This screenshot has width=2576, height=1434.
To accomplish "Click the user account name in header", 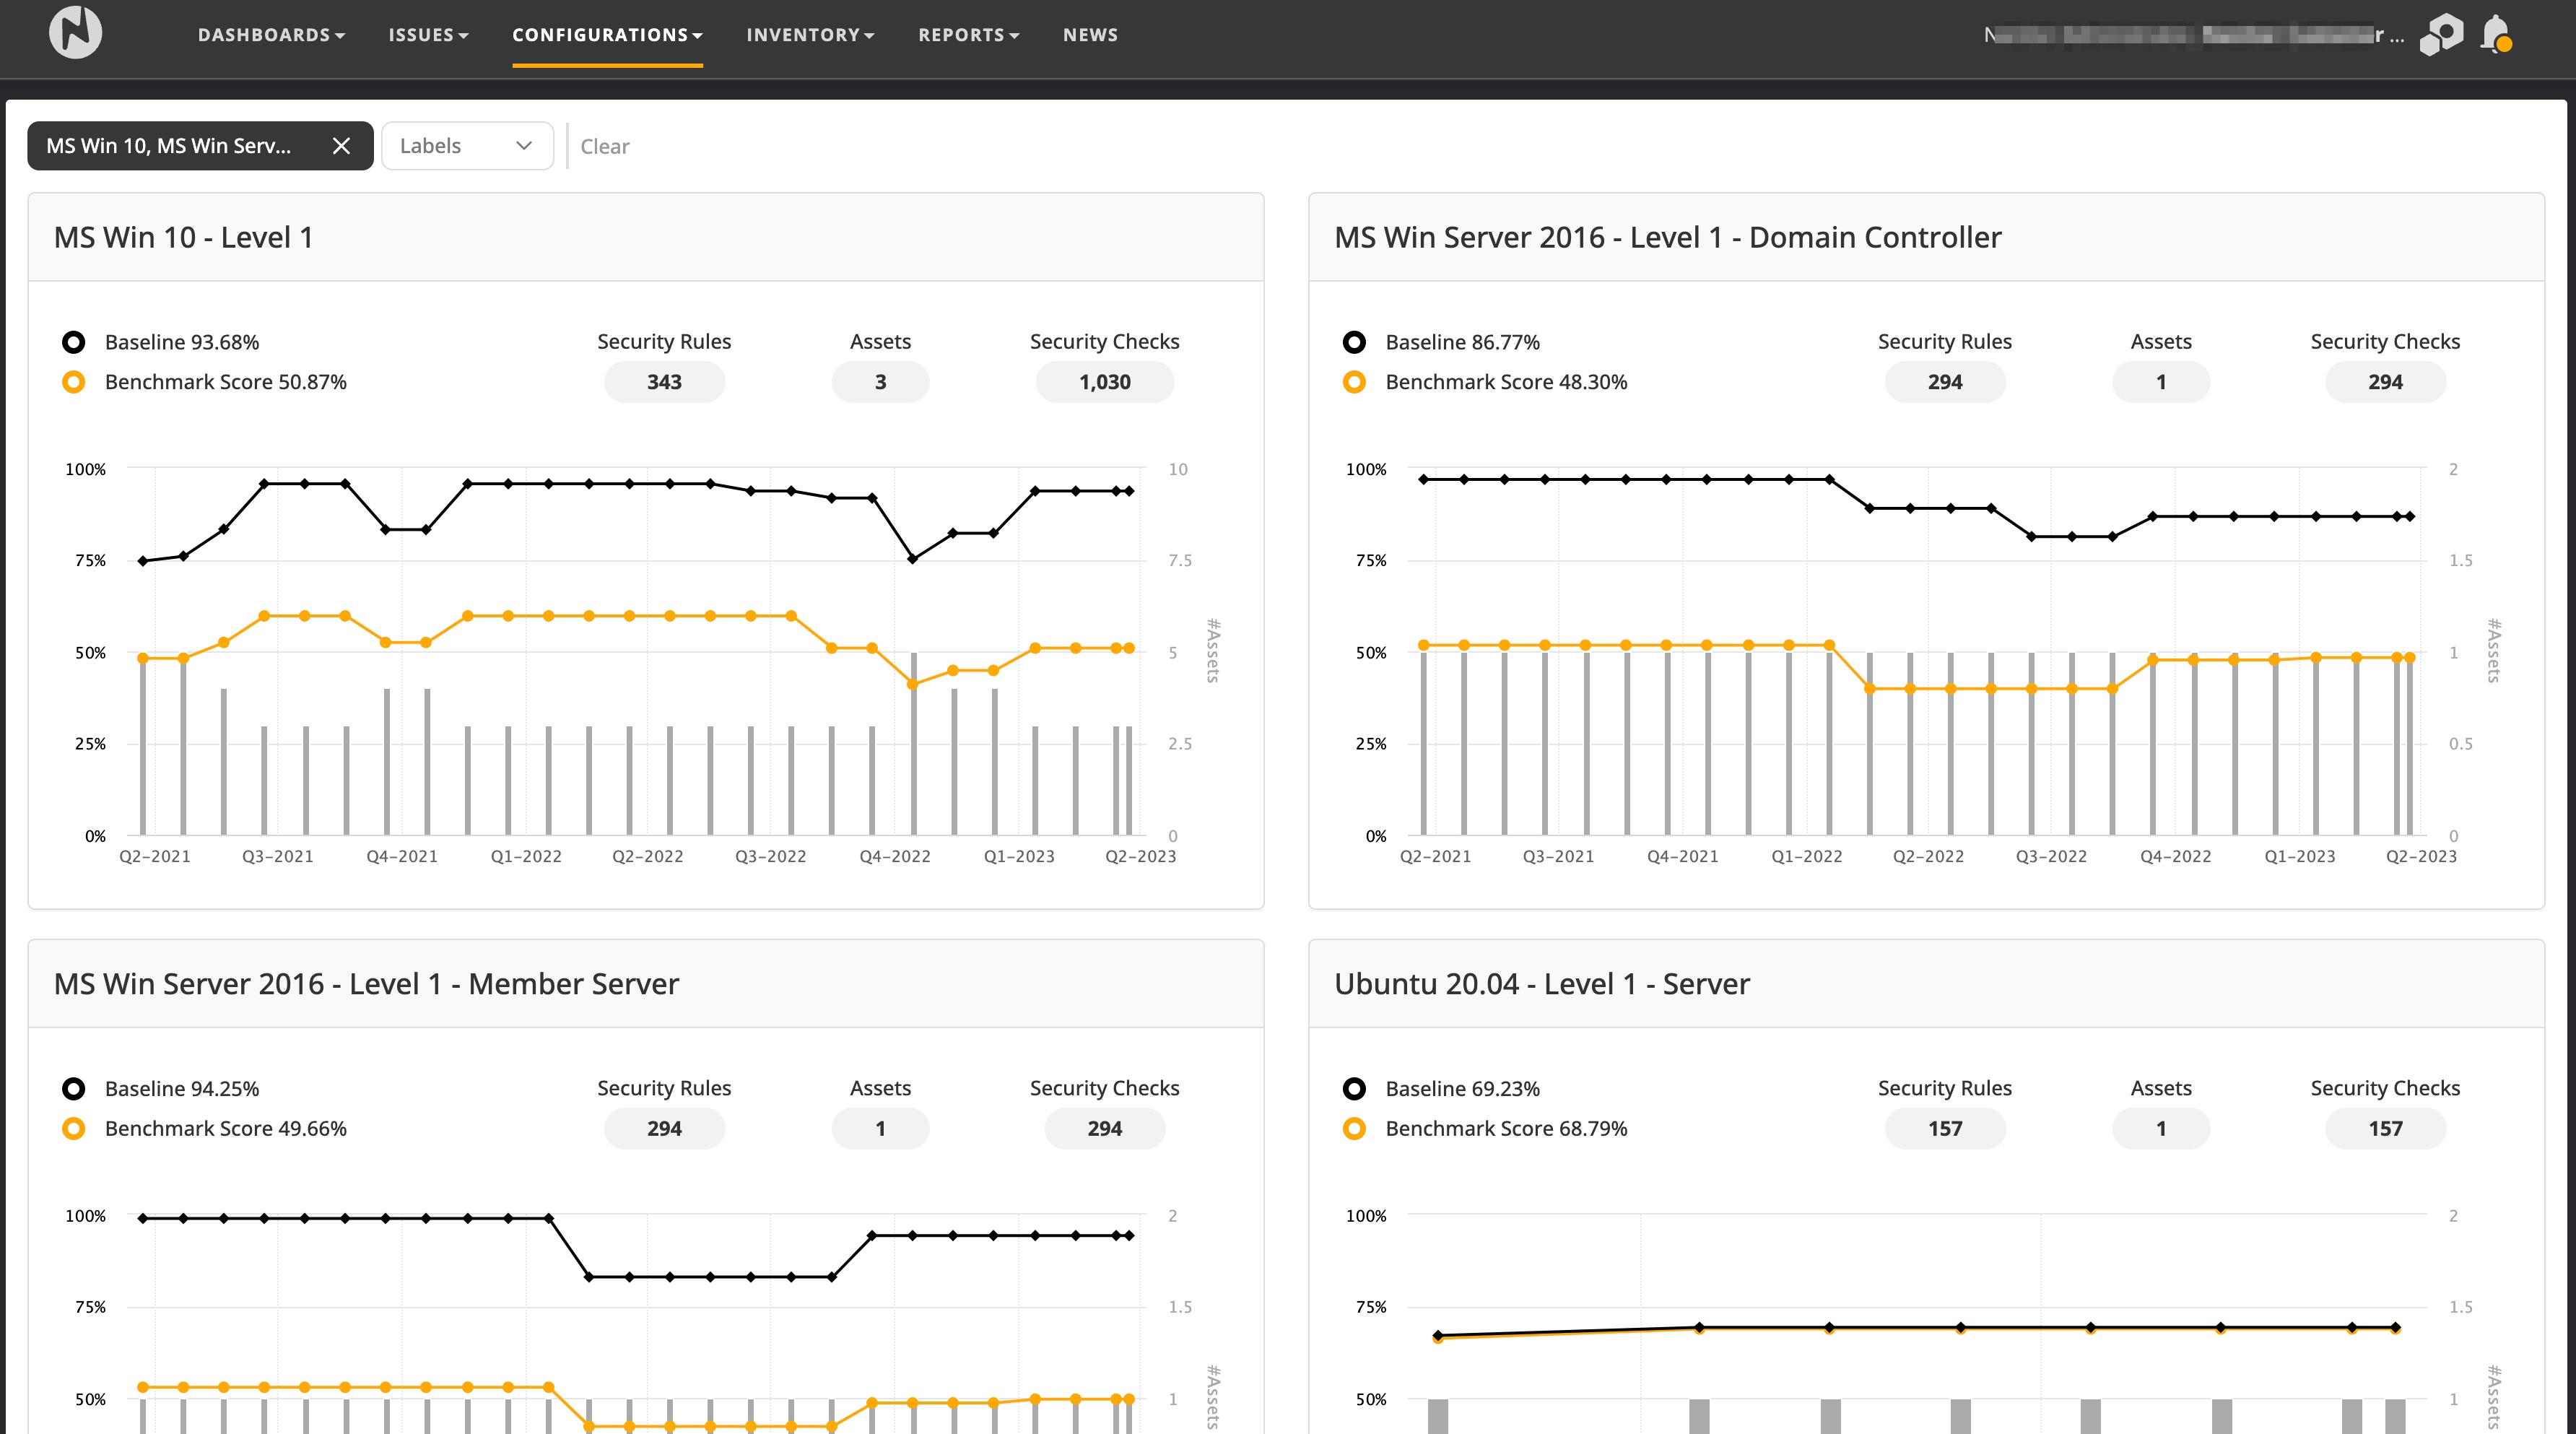I will click(x=2192, y=35).
